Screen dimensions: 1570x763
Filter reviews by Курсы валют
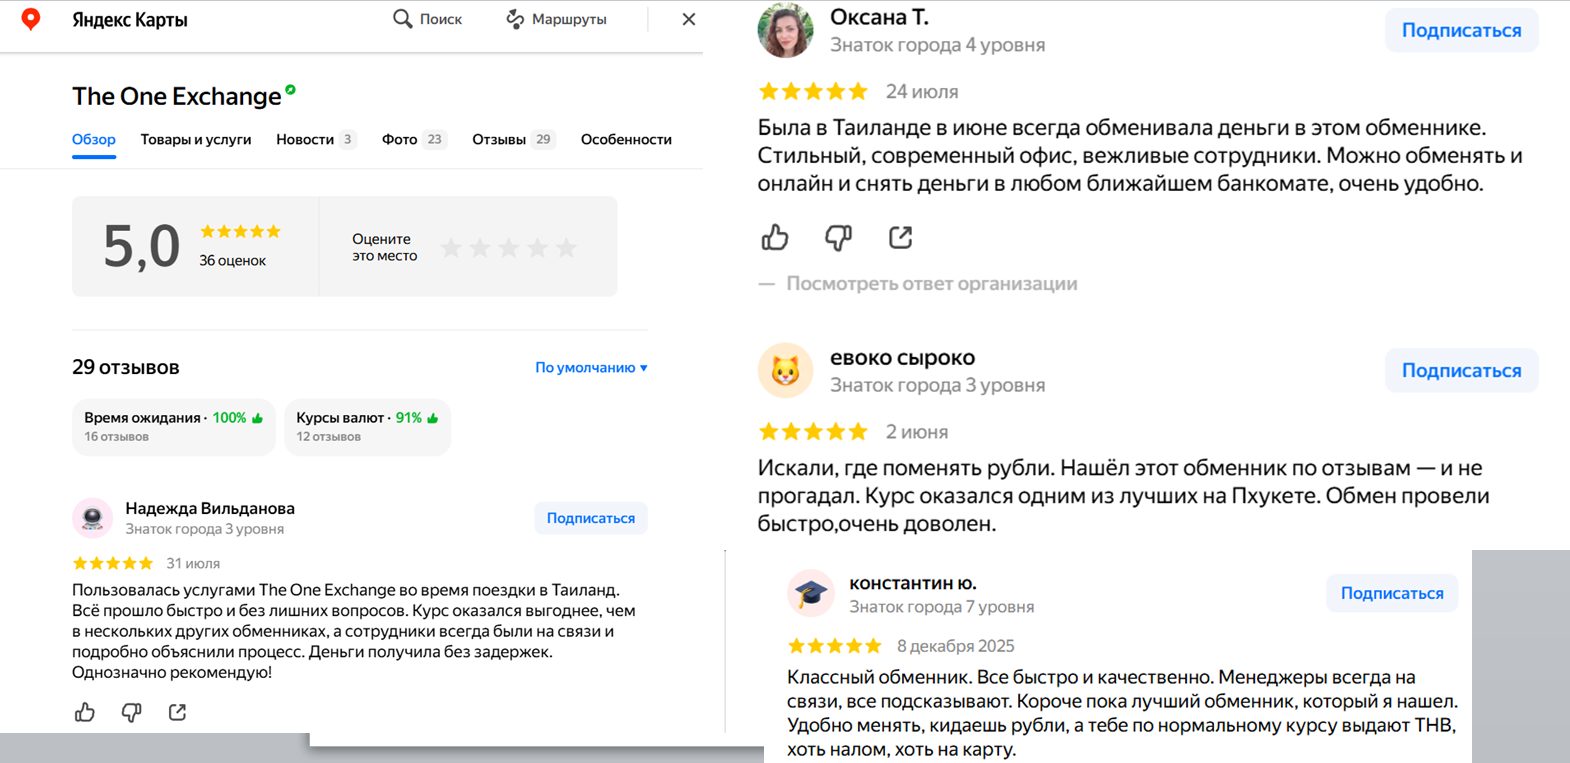tap(367, 427)
